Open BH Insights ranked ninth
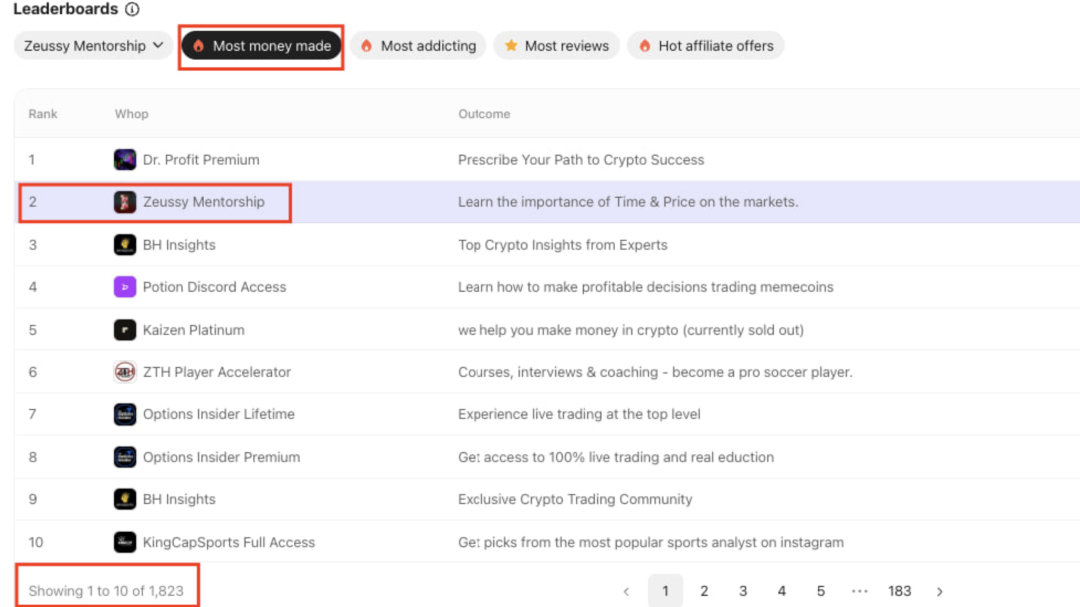This screenshot has width=1080, height=607. [x=179, y=500]
